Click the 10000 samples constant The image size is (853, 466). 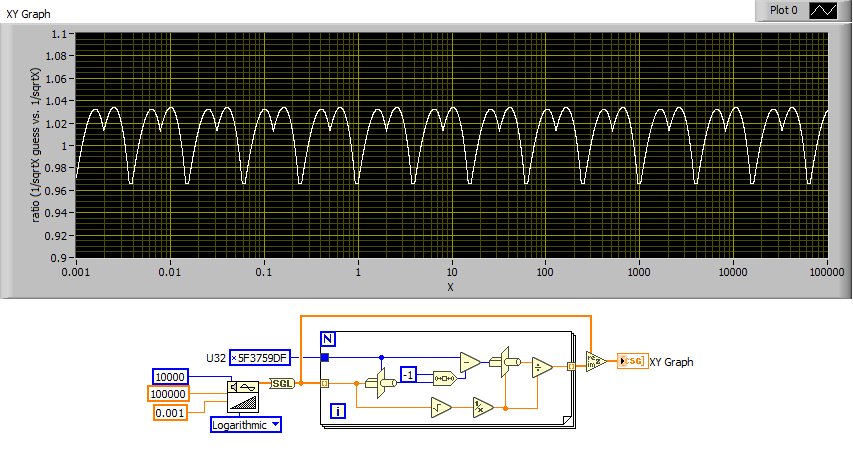click(170, 377)
